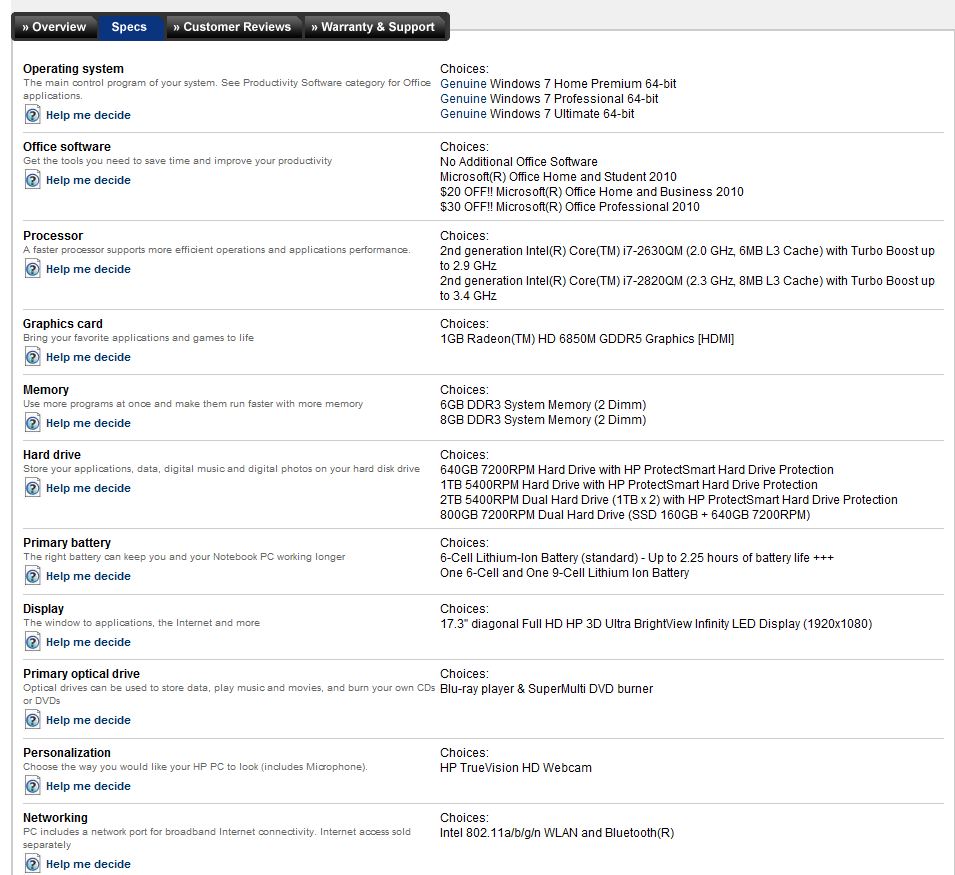Click Genuine Windows 7 Professional 64-bit
Image resolution: width=955 pixels, height=875 pixels.
(x=549, y=99)
